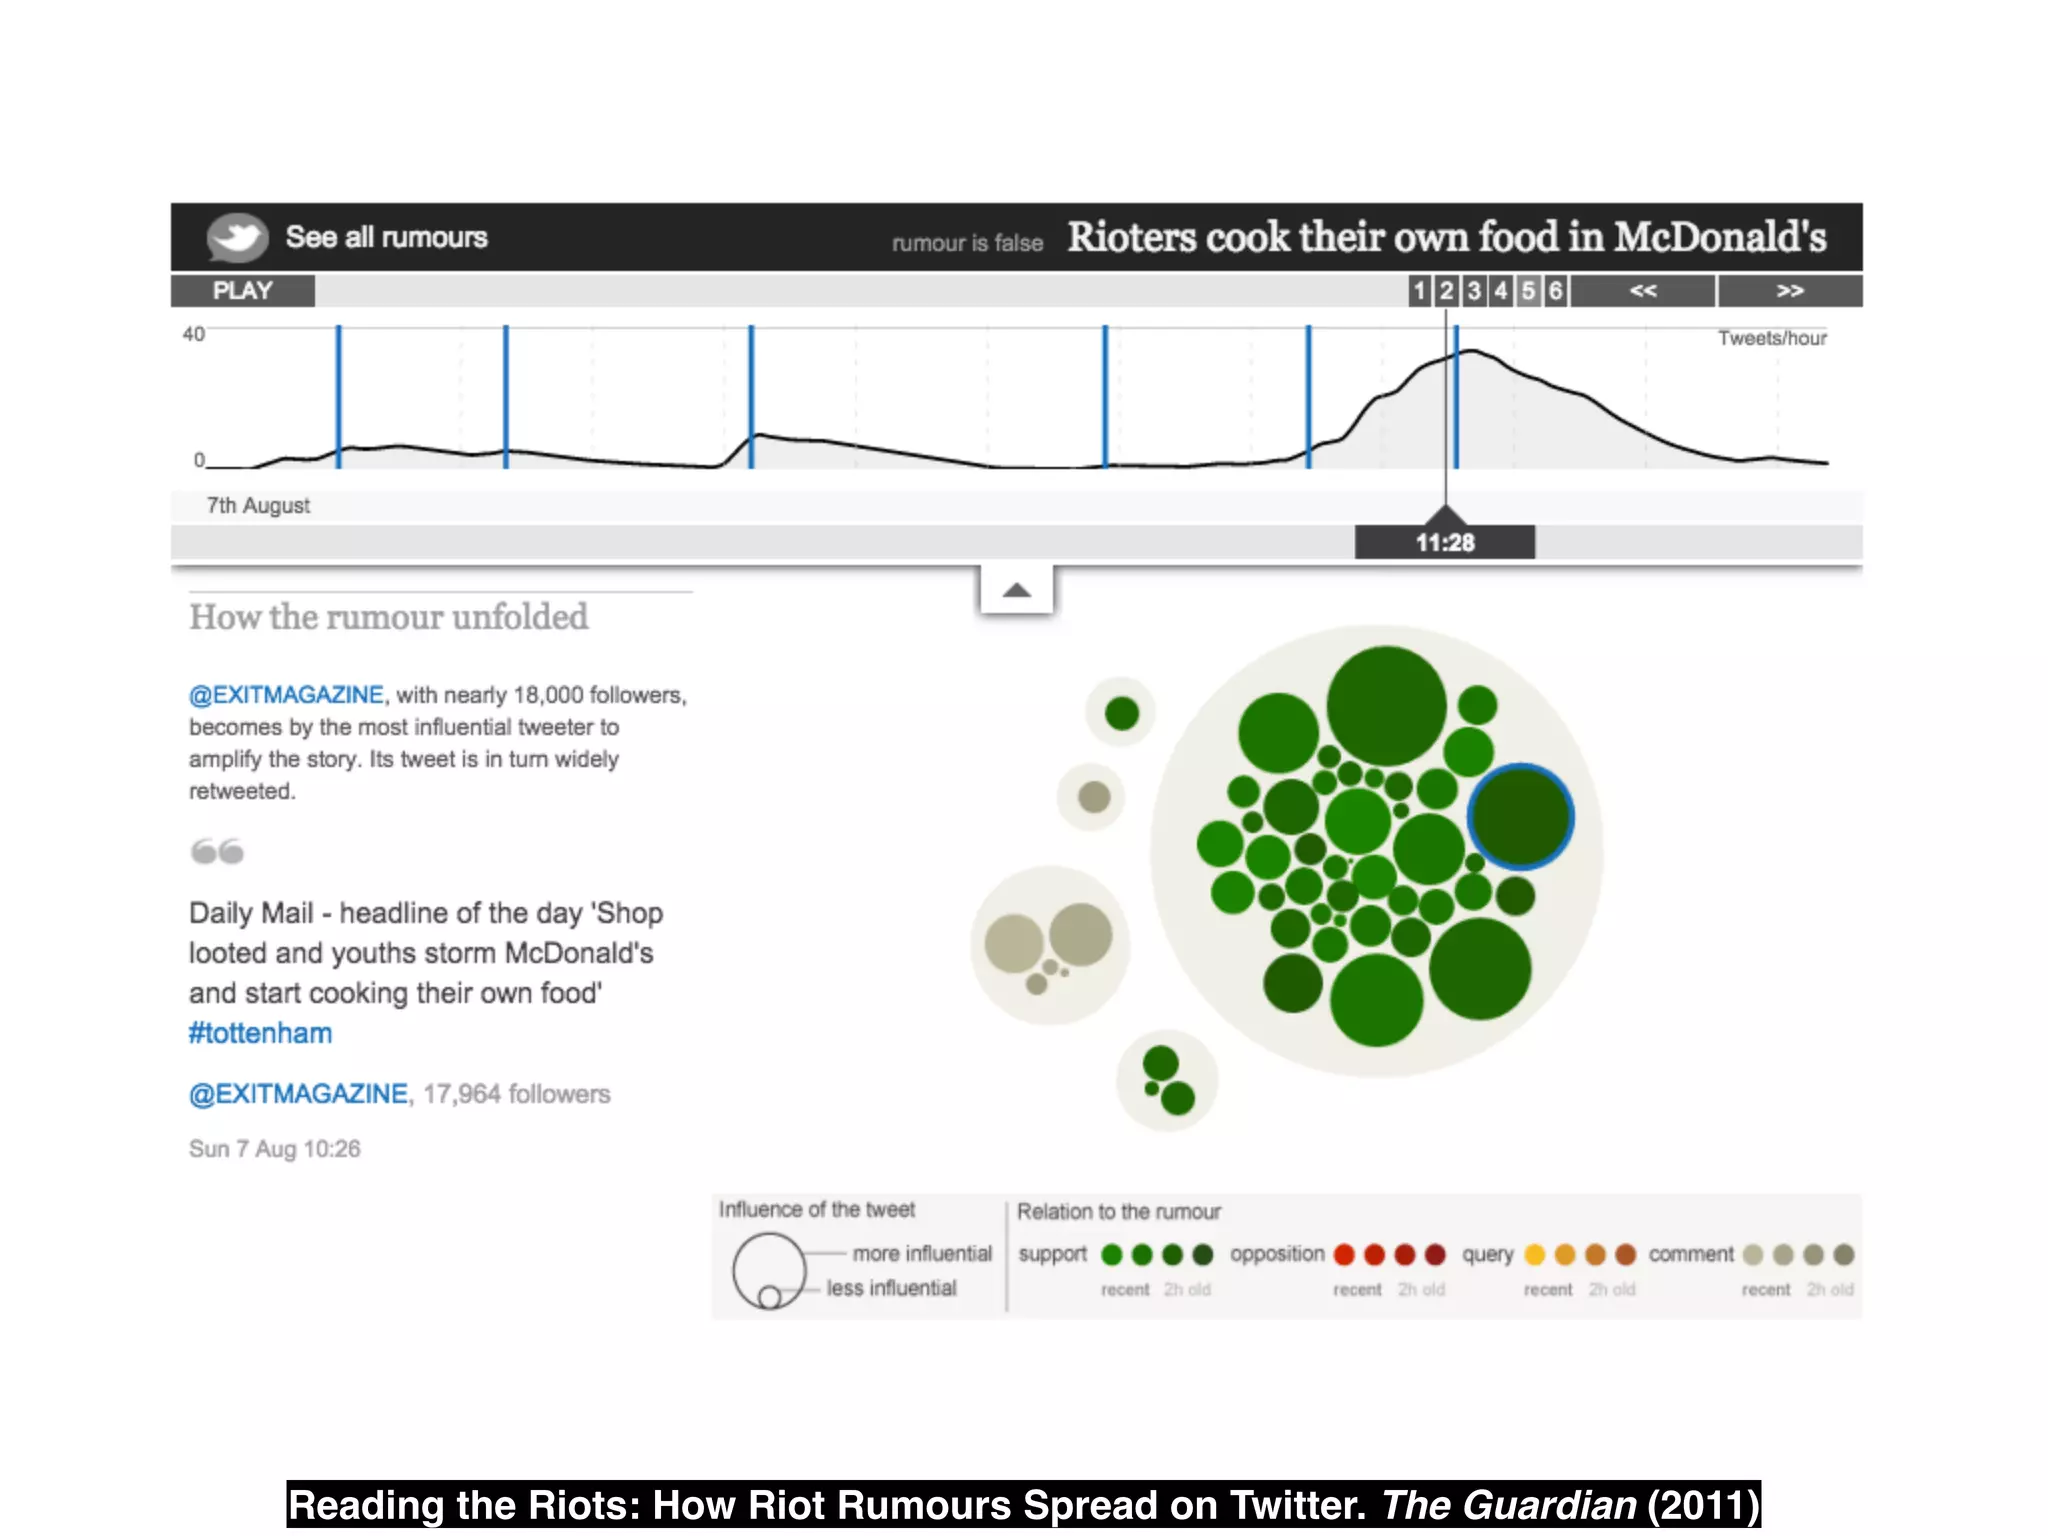
Task: Click the 'less influential' legend label
Action: [x=891, y=1288]
